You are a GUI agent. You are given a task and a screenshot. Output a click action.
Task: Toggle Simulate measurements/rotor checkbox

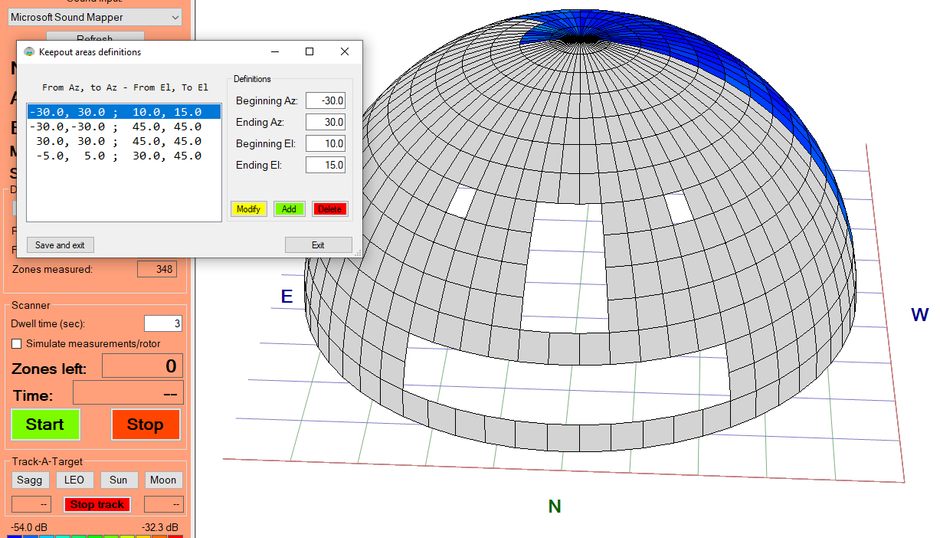(x=17, y=344)
